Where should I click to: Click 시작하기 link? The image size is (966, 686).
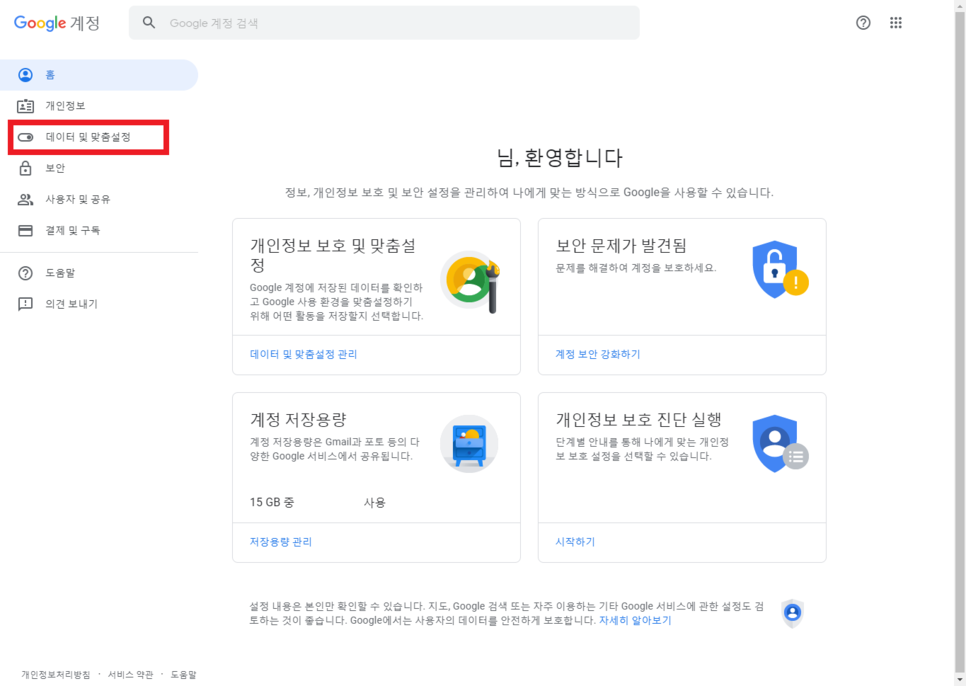[575, 542]
